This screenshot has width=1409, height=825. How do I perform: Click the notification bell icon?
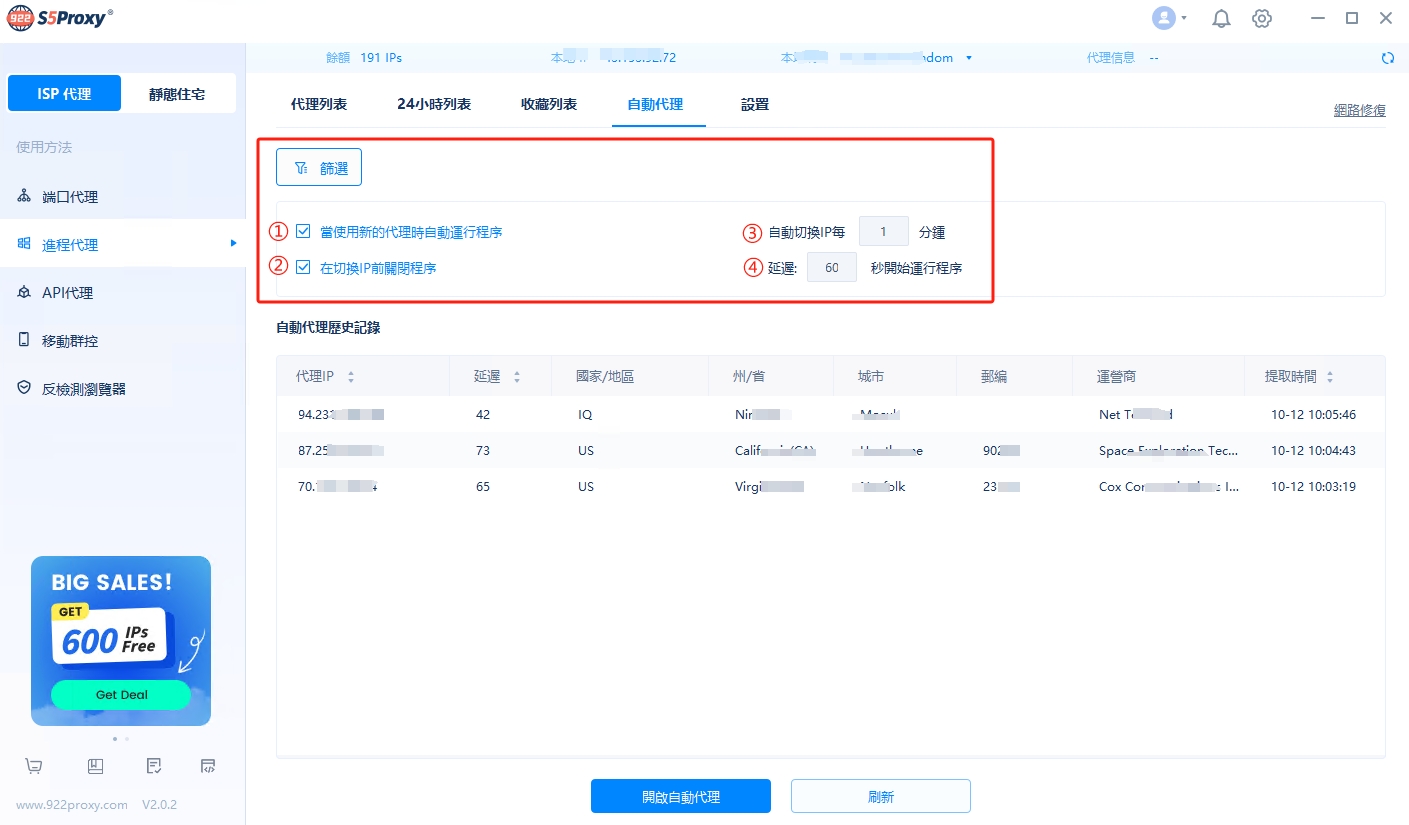pyautogui.click(x=1221, y=18)
